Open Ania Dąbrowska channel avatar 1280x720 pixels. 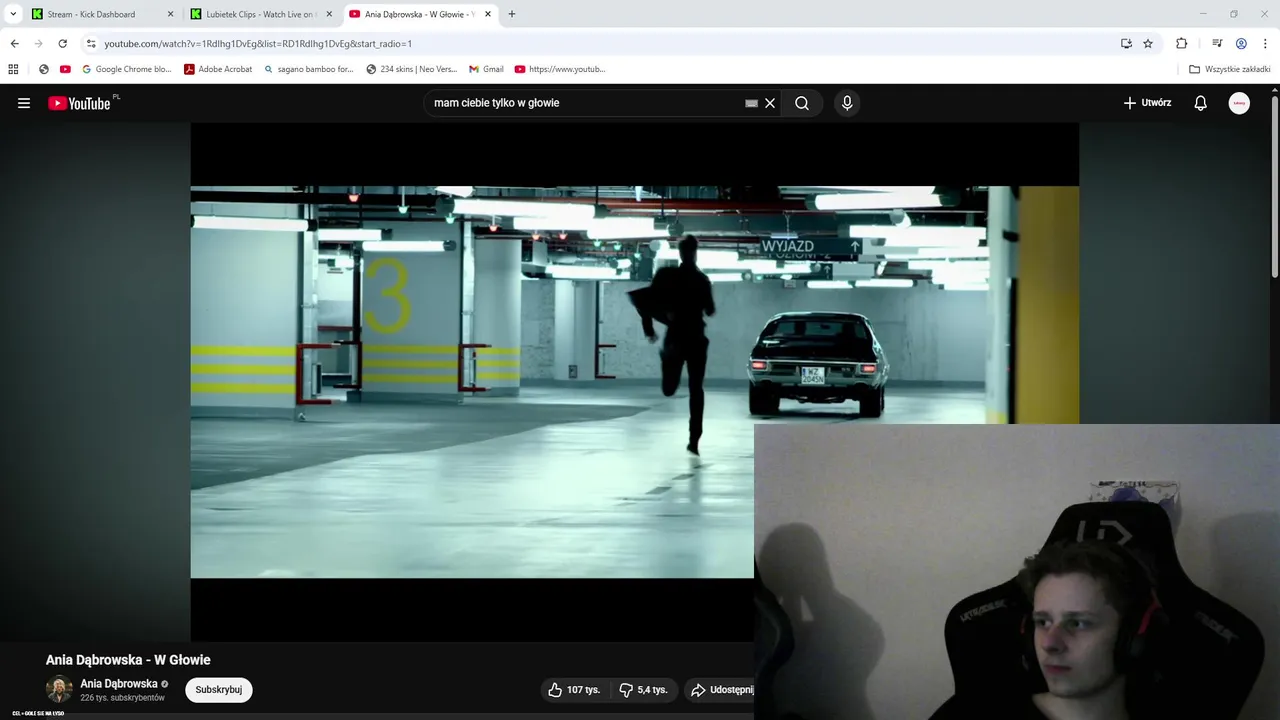tap(59, 690)
